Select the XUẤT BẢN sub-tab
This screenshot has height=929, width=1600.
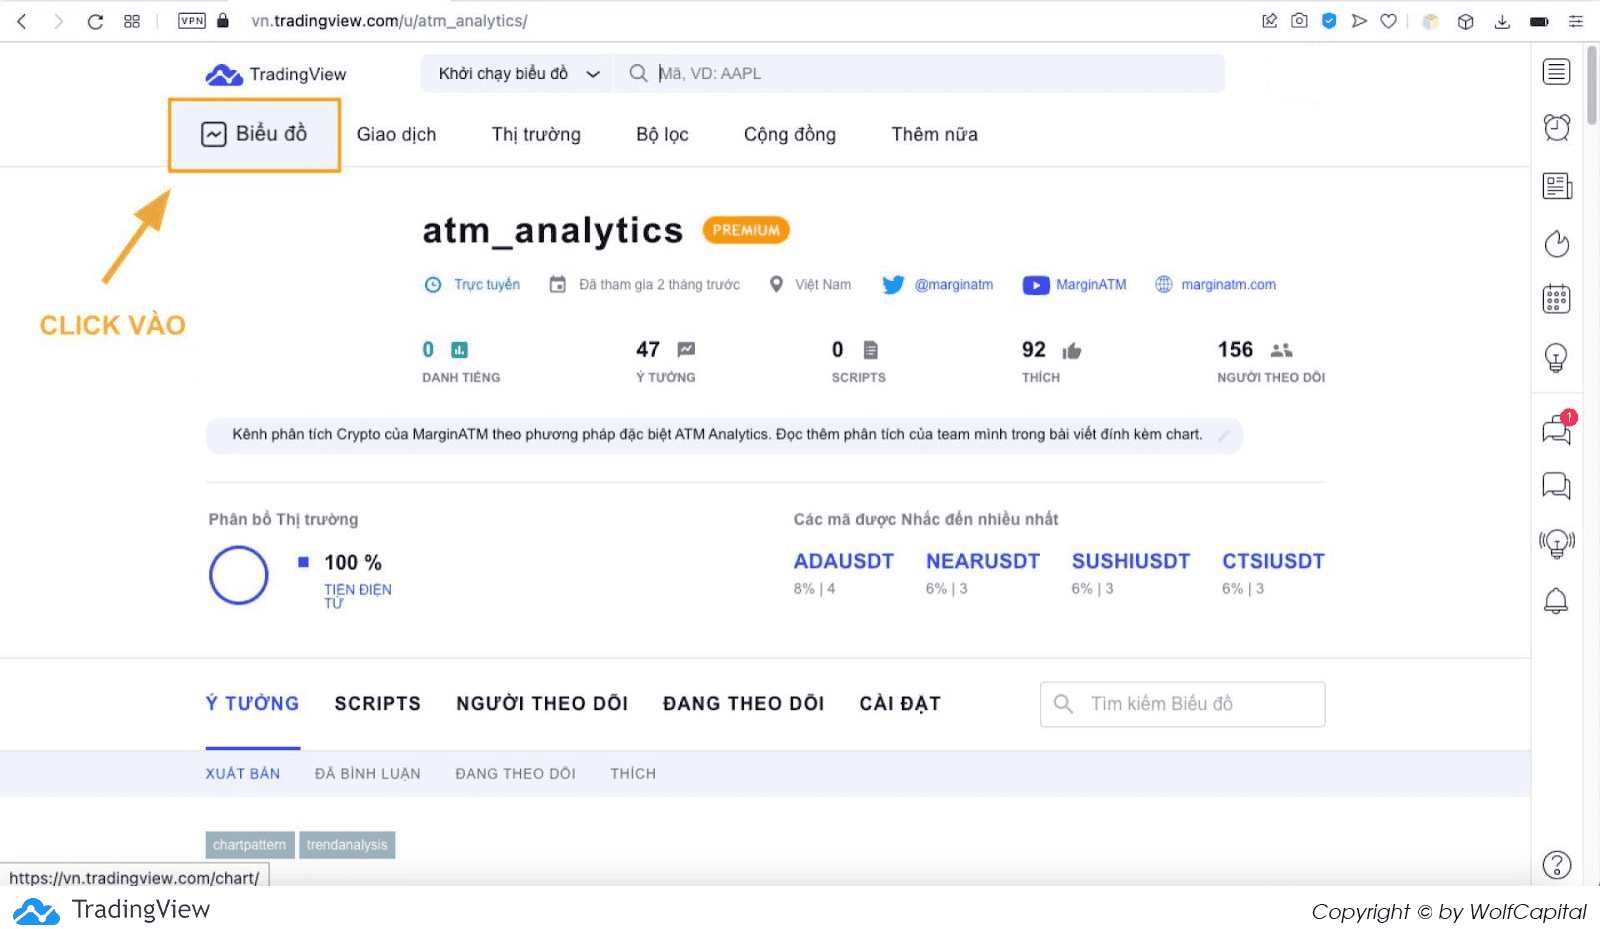coord(243,774)
